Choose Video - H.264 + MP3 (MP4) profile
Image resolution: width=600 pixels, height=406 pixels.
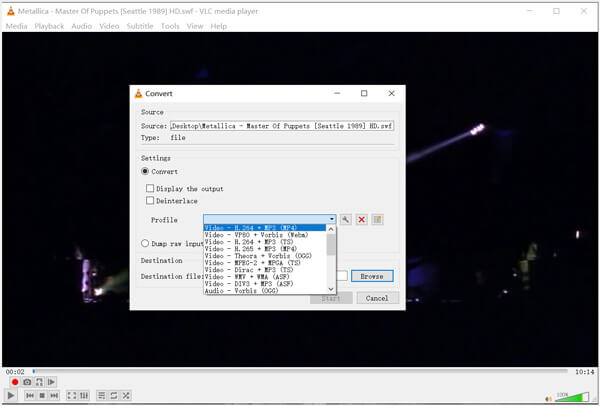point(265,228)
